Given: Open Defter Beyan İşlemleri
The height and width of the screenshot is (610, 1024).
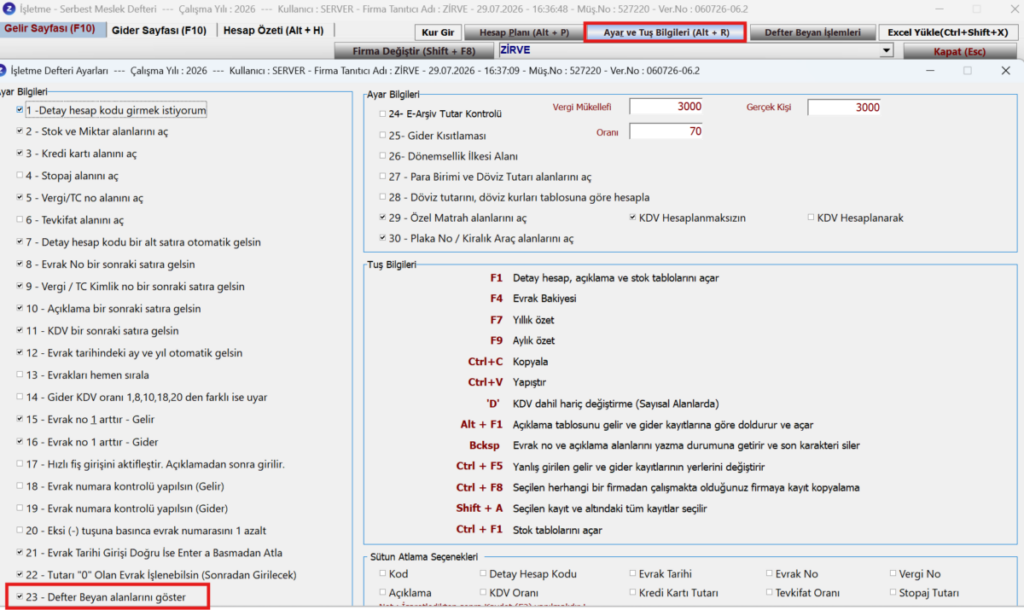Looking at the screenshot, I should [812, 32].
